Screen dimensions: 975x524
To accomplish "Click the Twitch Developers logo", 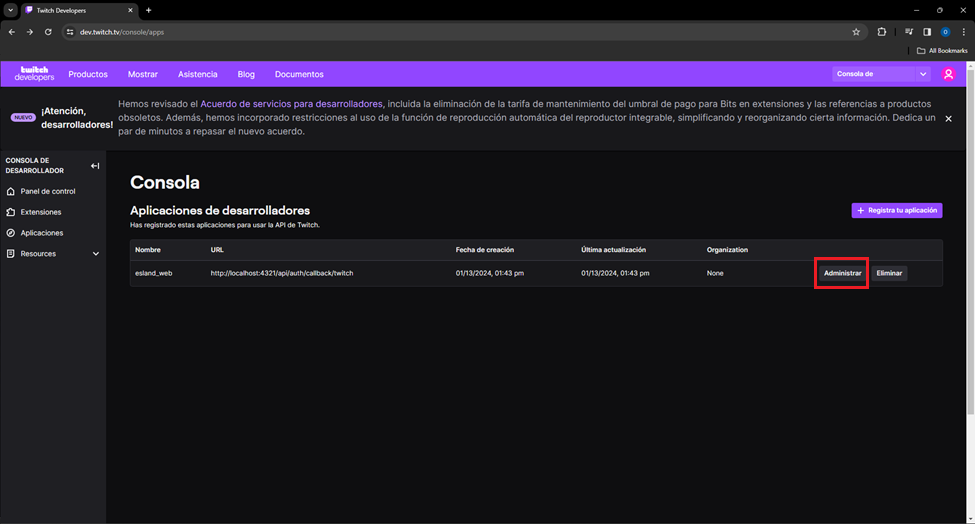I will pyautogui.click(x=34, y=74).
